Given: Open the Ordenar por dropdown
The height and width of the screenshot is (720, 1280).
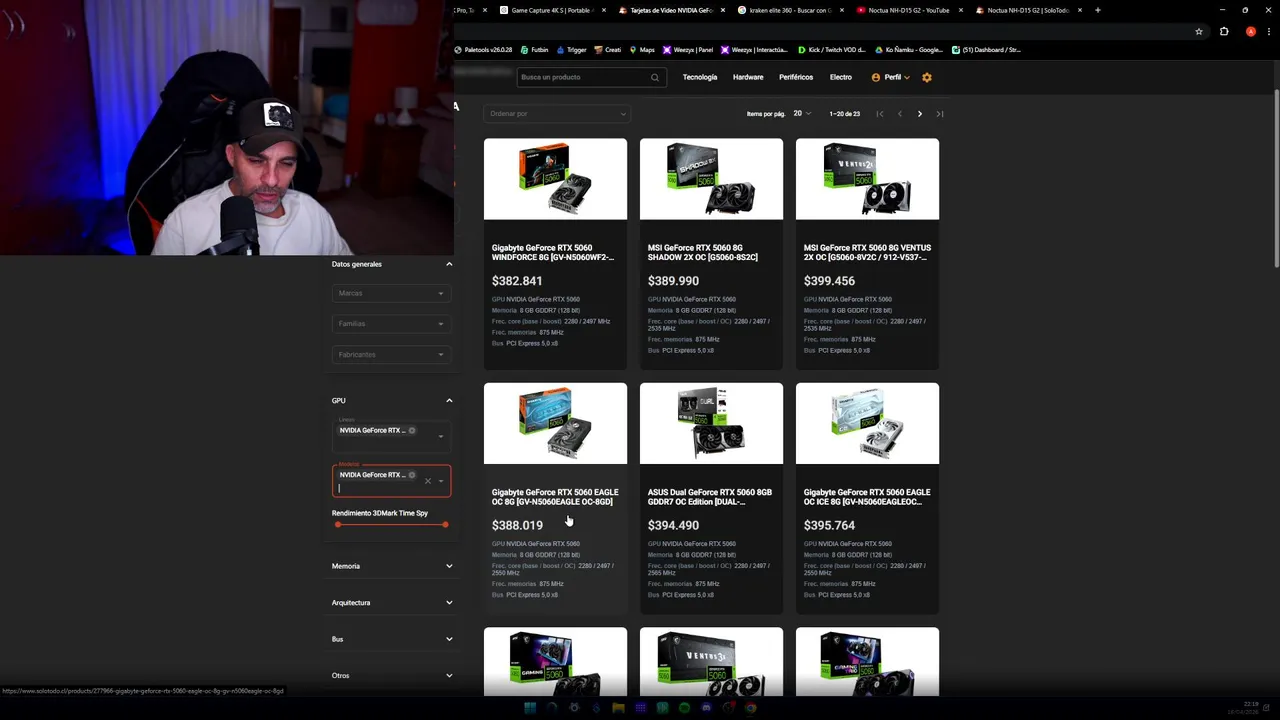Looking at the screenshot, I should click(556, 114).
